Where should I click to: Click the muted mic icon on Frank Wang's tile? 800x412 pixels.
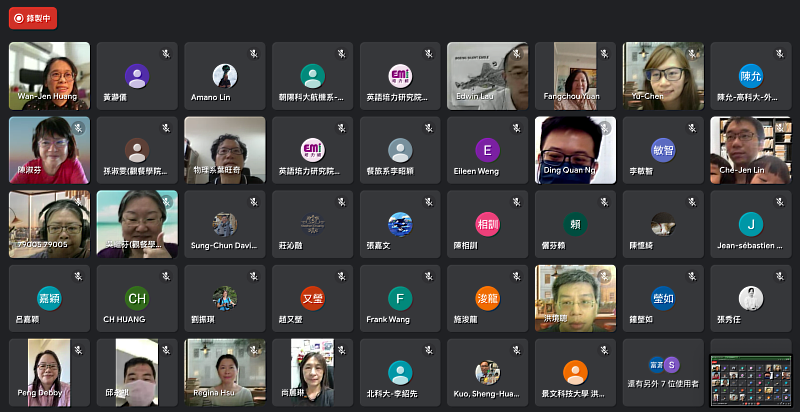429,276
